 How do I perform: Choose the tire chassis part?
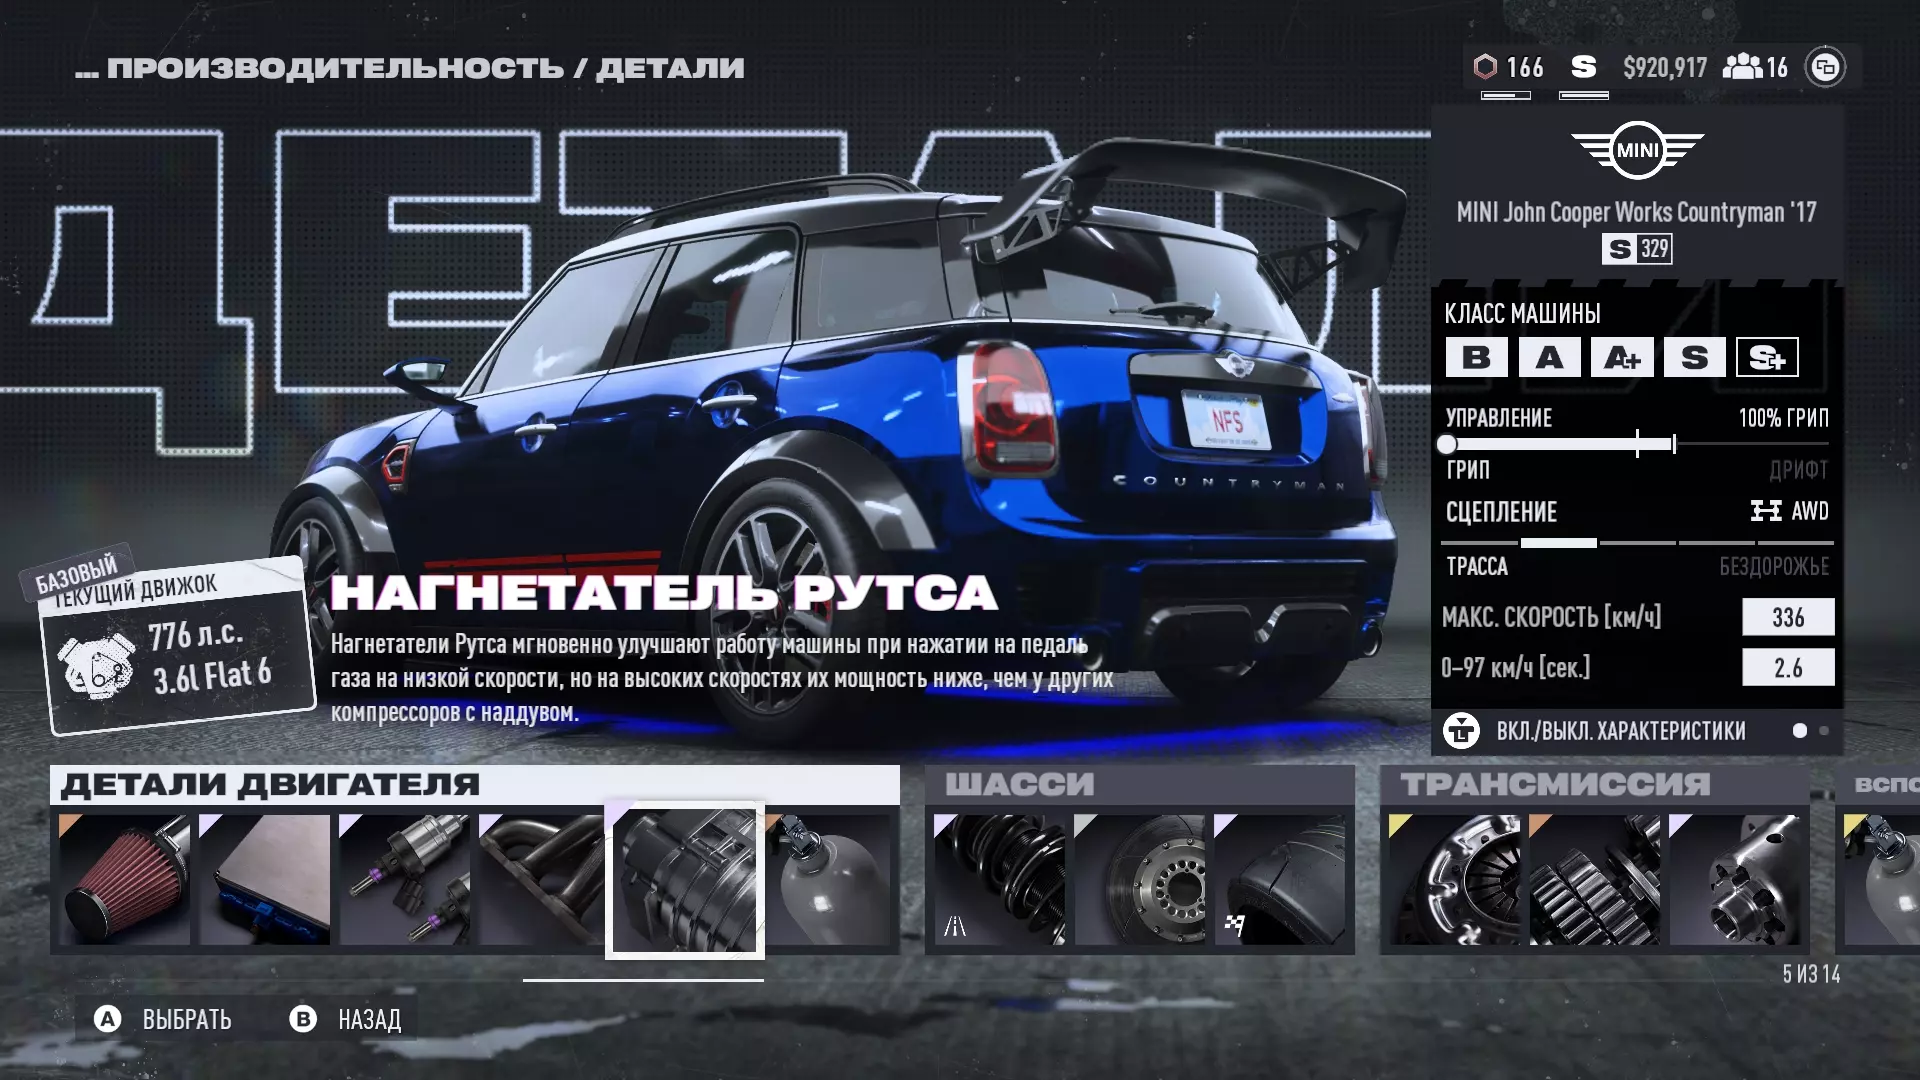[x=1279, y=879]
